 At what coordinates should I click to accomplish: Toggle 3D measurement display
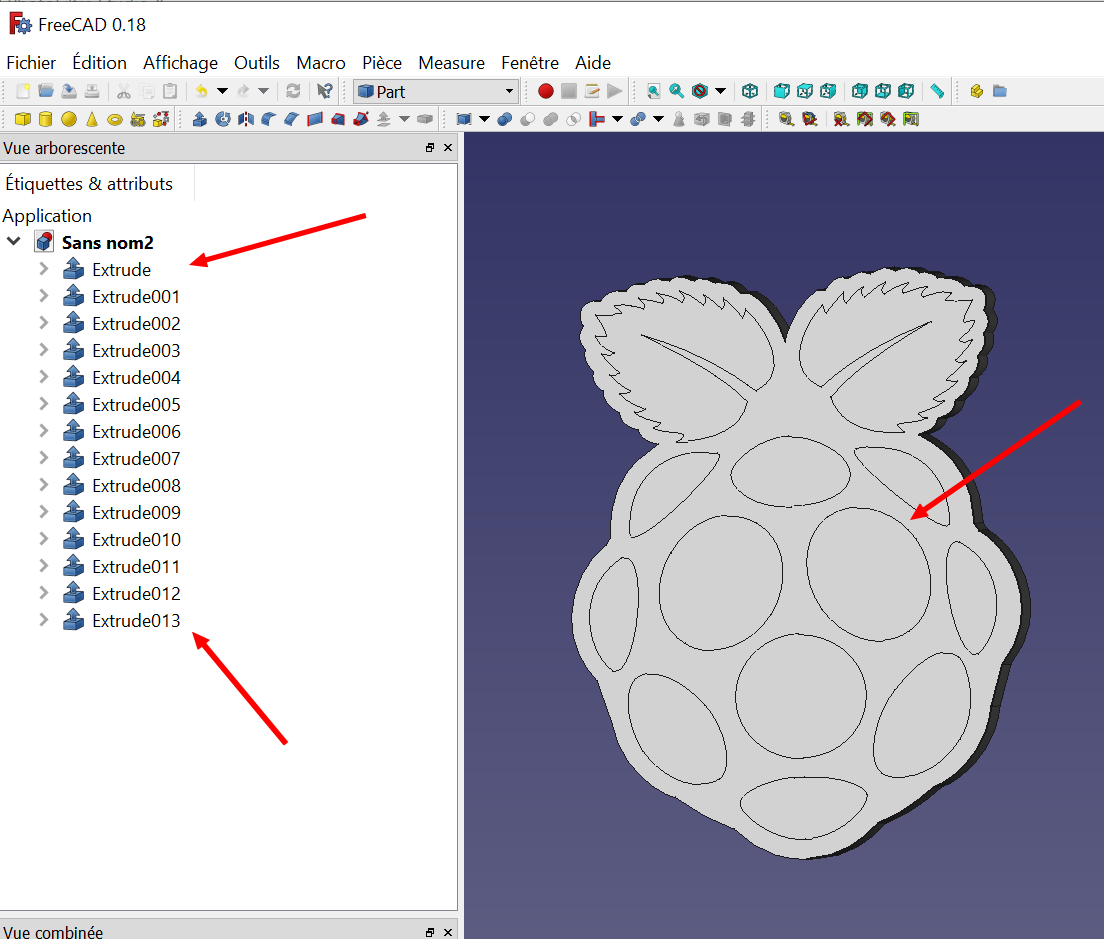click(x=888, y=120)
